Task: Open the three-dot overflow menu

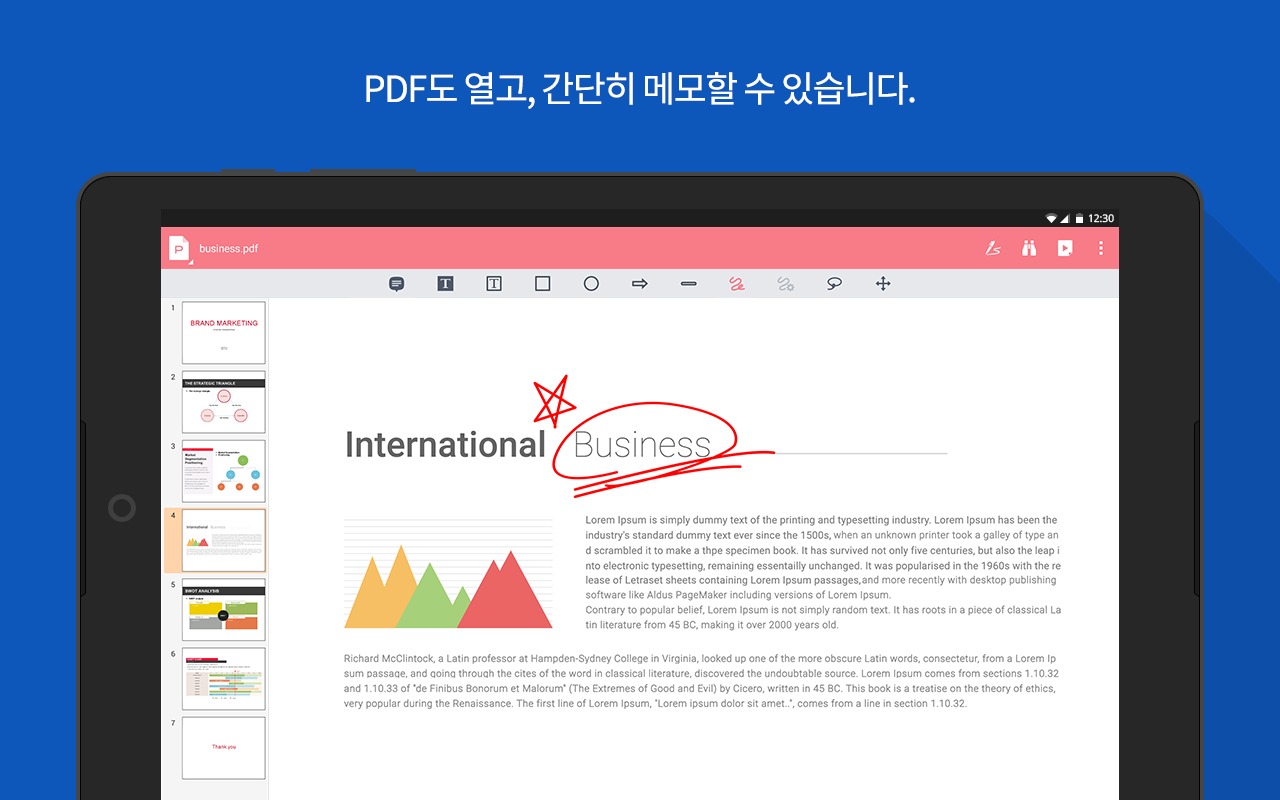Action: pos(1101,248)
